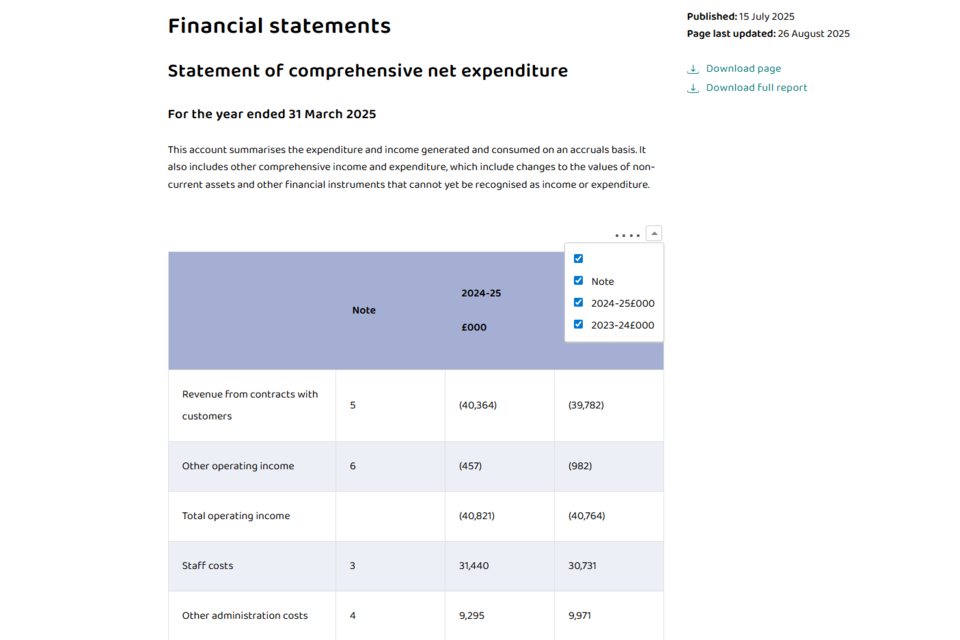Click the four-dot column options icon

[627, 235]
